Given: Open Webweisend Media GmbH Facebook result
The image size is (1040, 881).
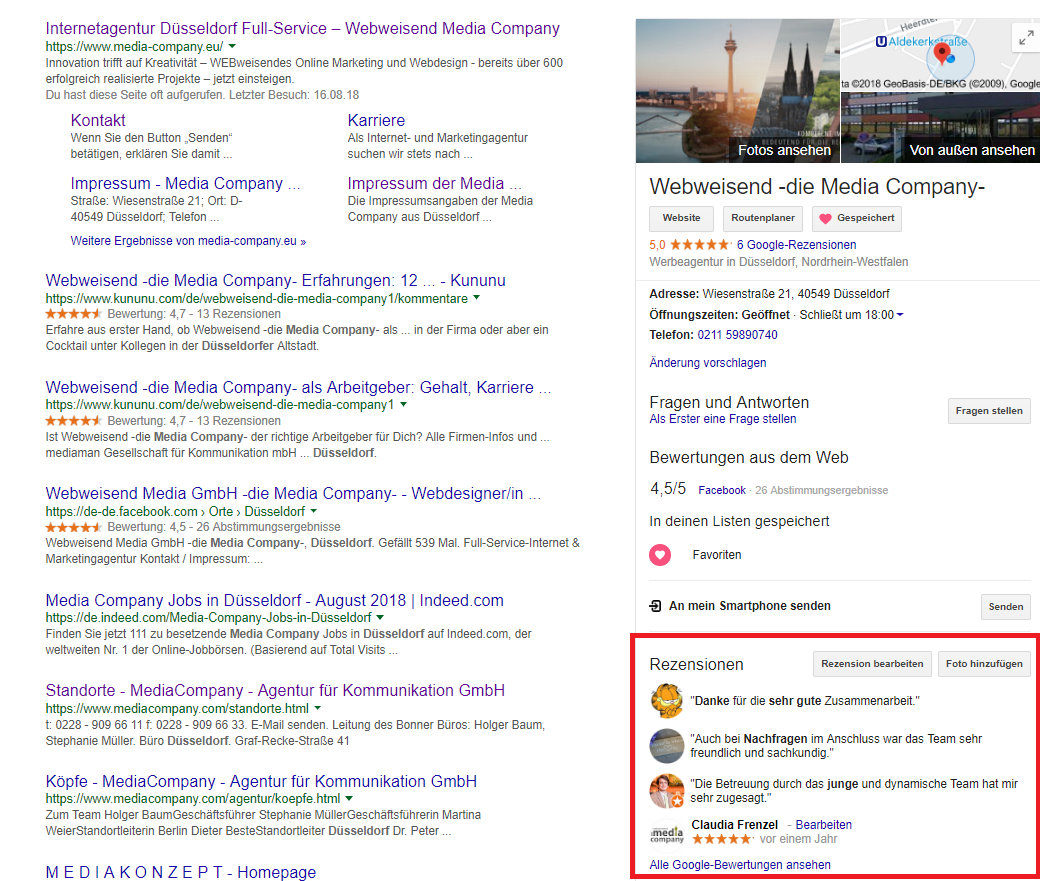Looking at the screenshot, I should [293, 494].
